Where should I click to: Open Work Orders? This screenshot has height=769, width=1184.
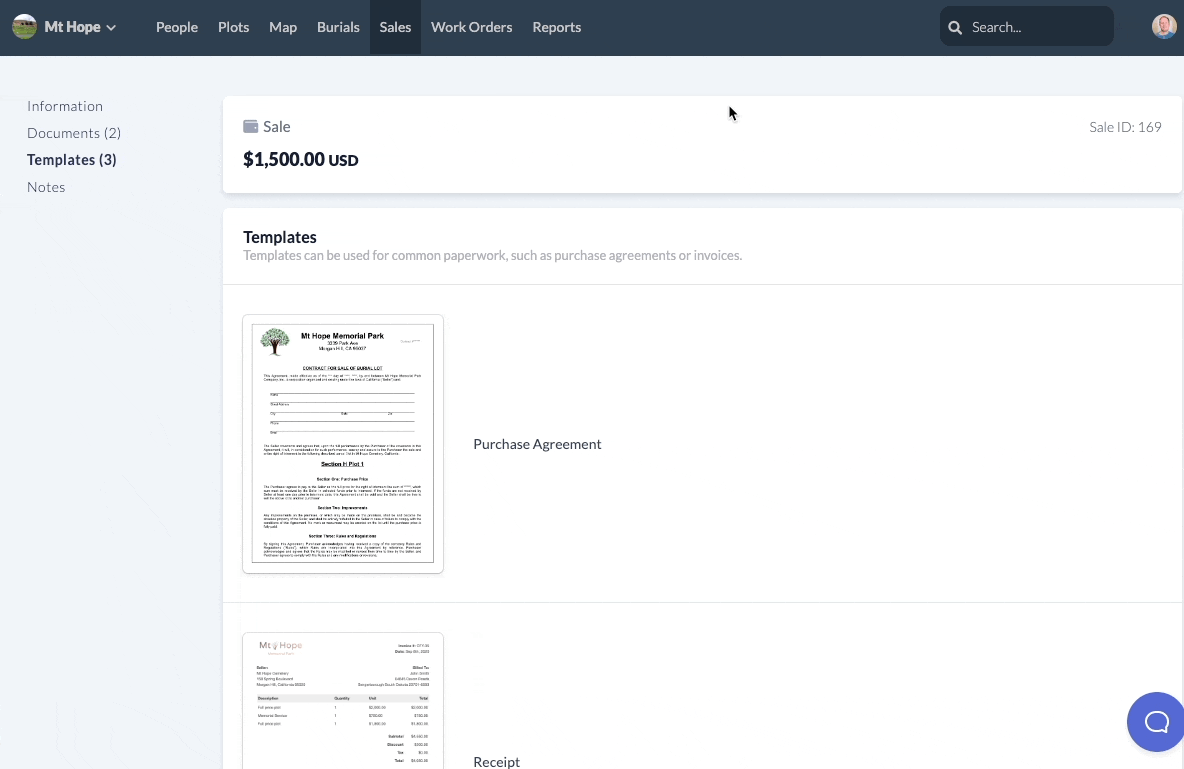[471, 27]
